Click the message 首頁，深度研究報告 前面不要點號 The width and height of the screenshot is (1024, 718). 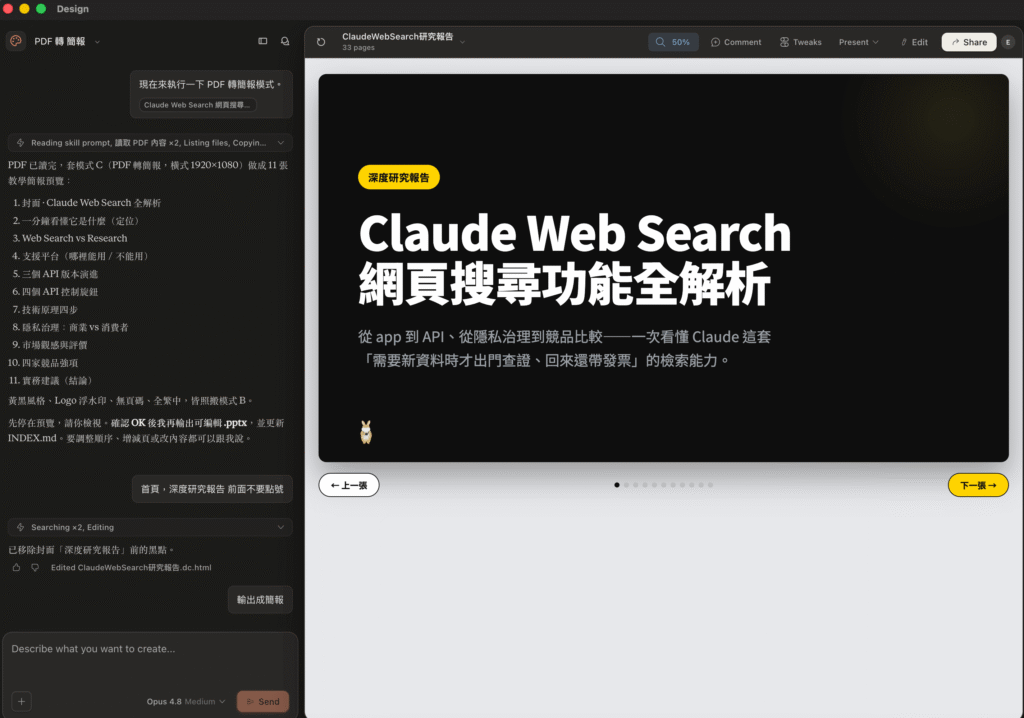point(212,489)
